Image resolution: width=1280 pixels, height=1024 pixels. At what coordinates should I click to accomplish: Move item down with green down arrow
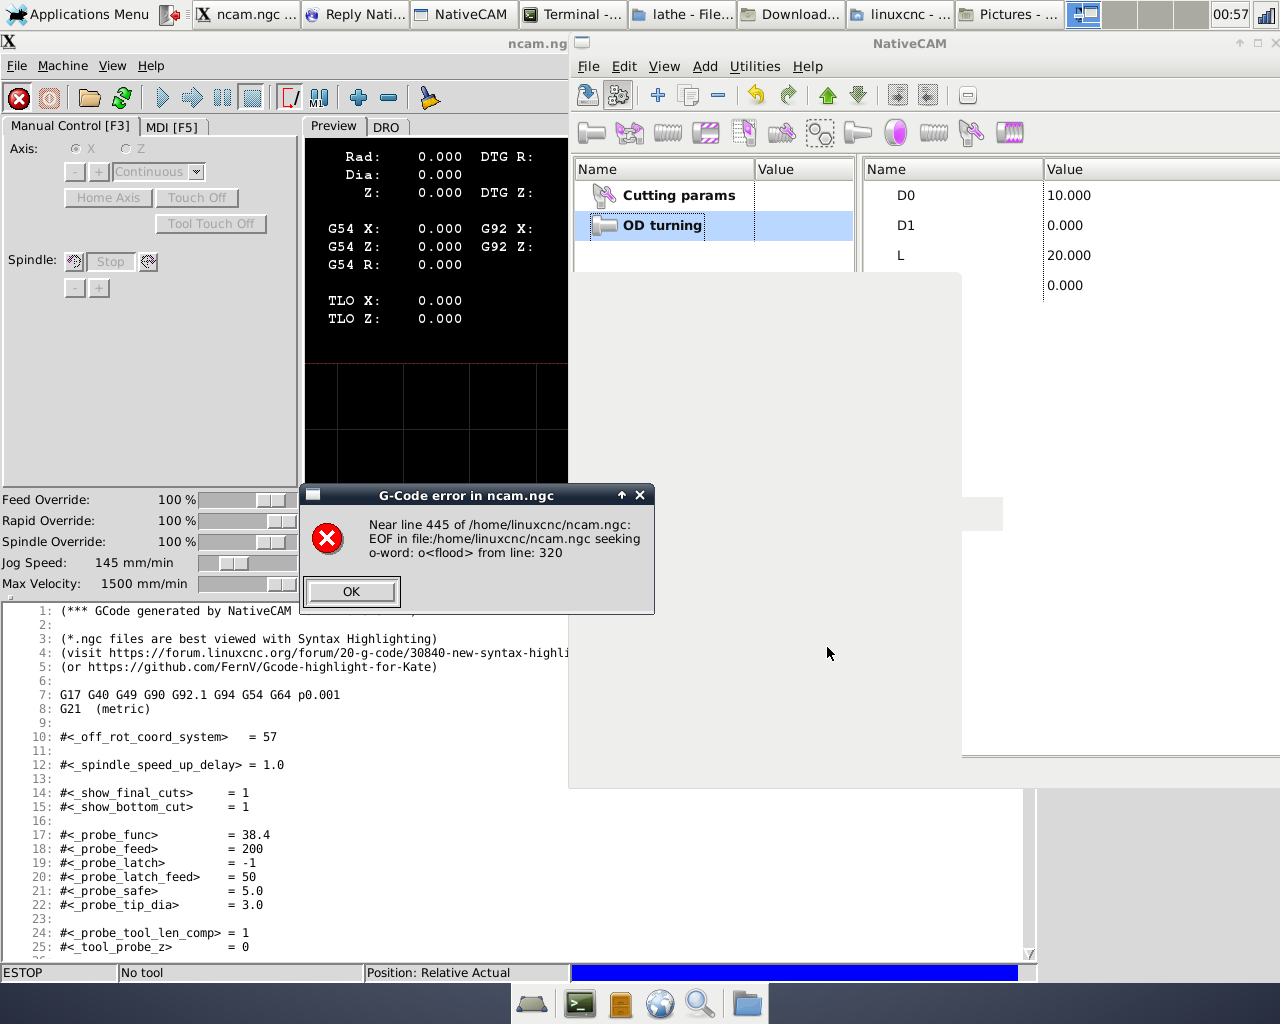pyautogui.click(x=858, y=95)
